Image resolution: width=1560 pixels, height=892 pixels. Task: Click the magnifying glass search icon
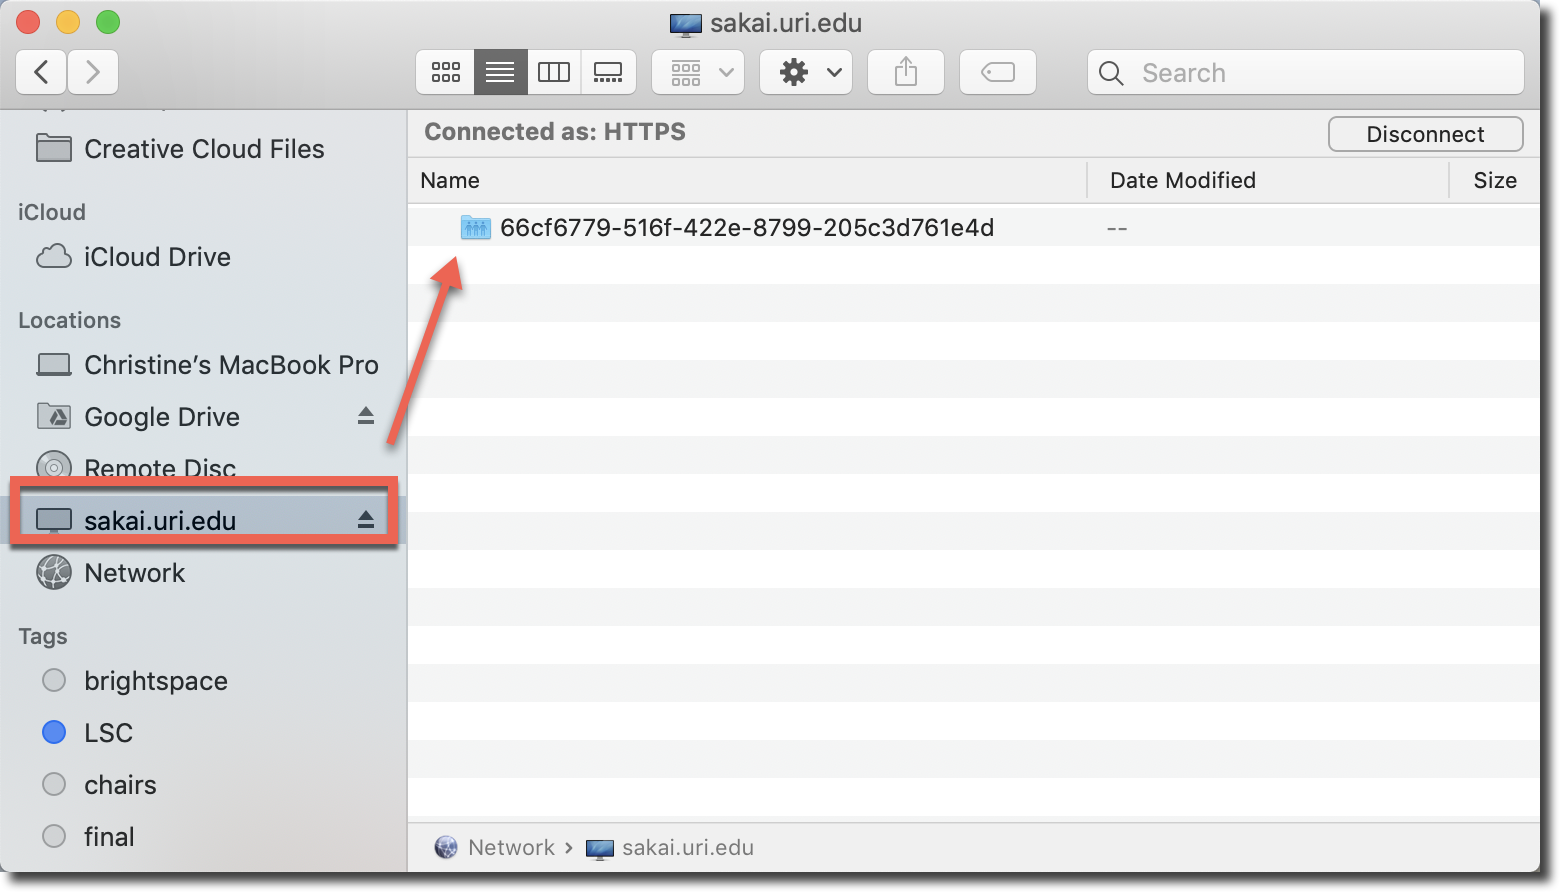click(1111, 73)
